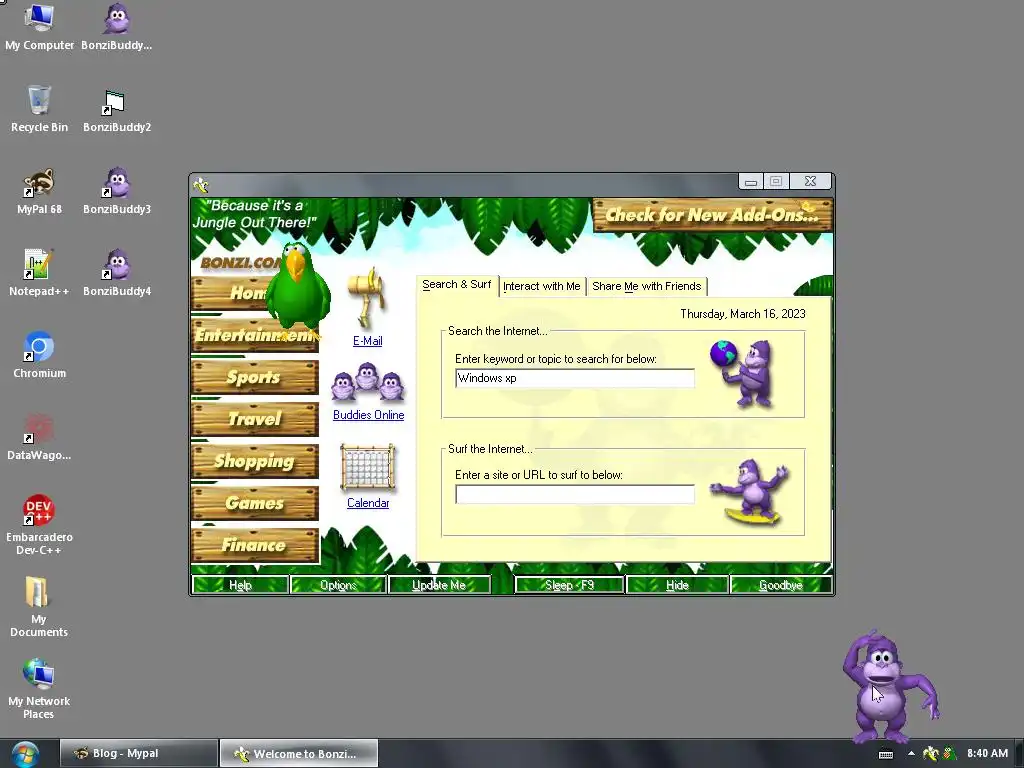Click the bamboo calendar grid icon

coord(368,468)
